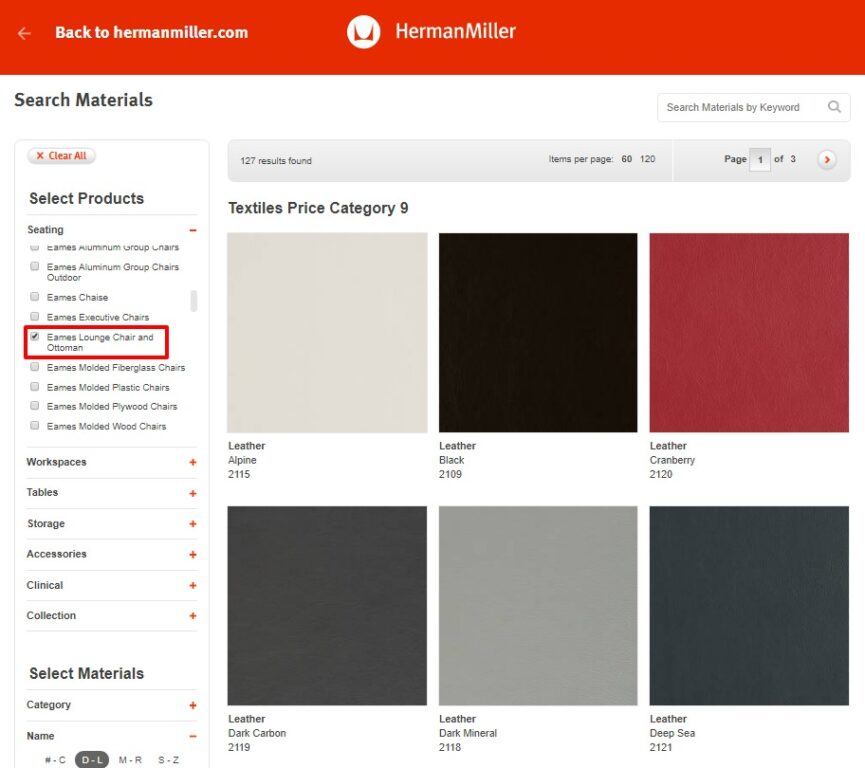Screen dimensions: 865x768
Task: Collapse the Seating section minus icon
Action: coord(193,230)
